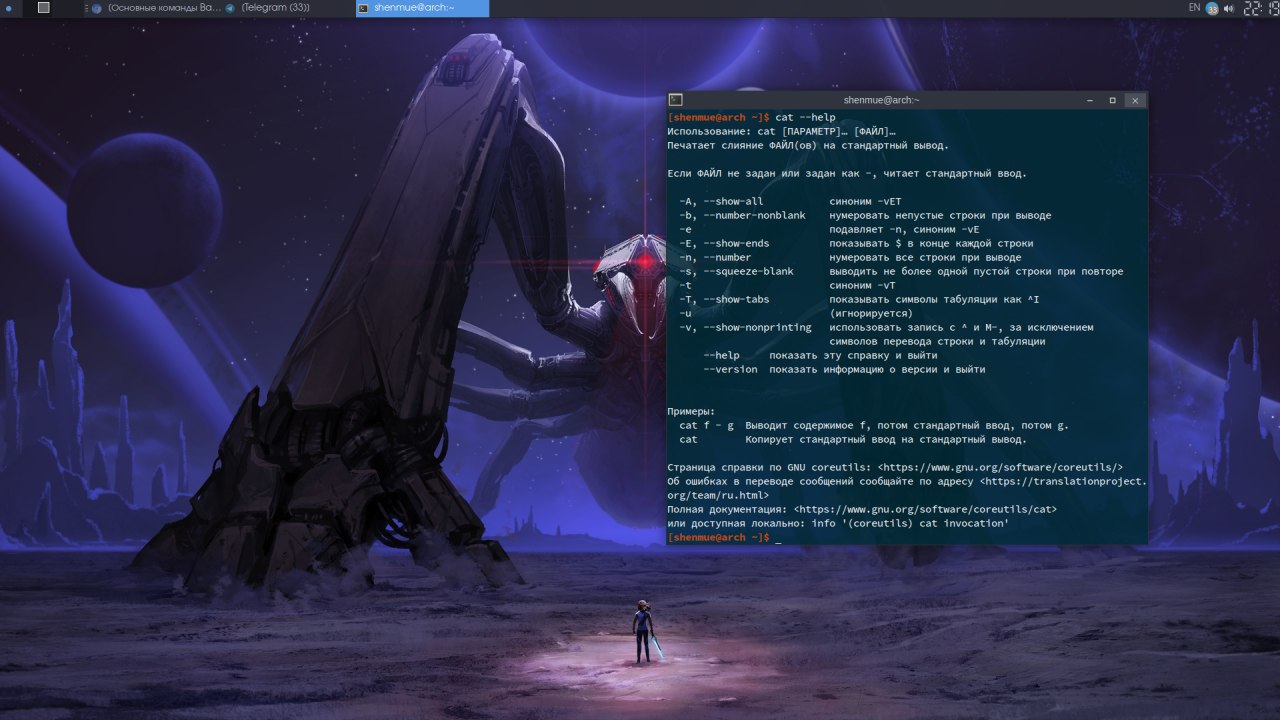
Task: Open the coreutils/cat documentation URL
Action: 925,509
